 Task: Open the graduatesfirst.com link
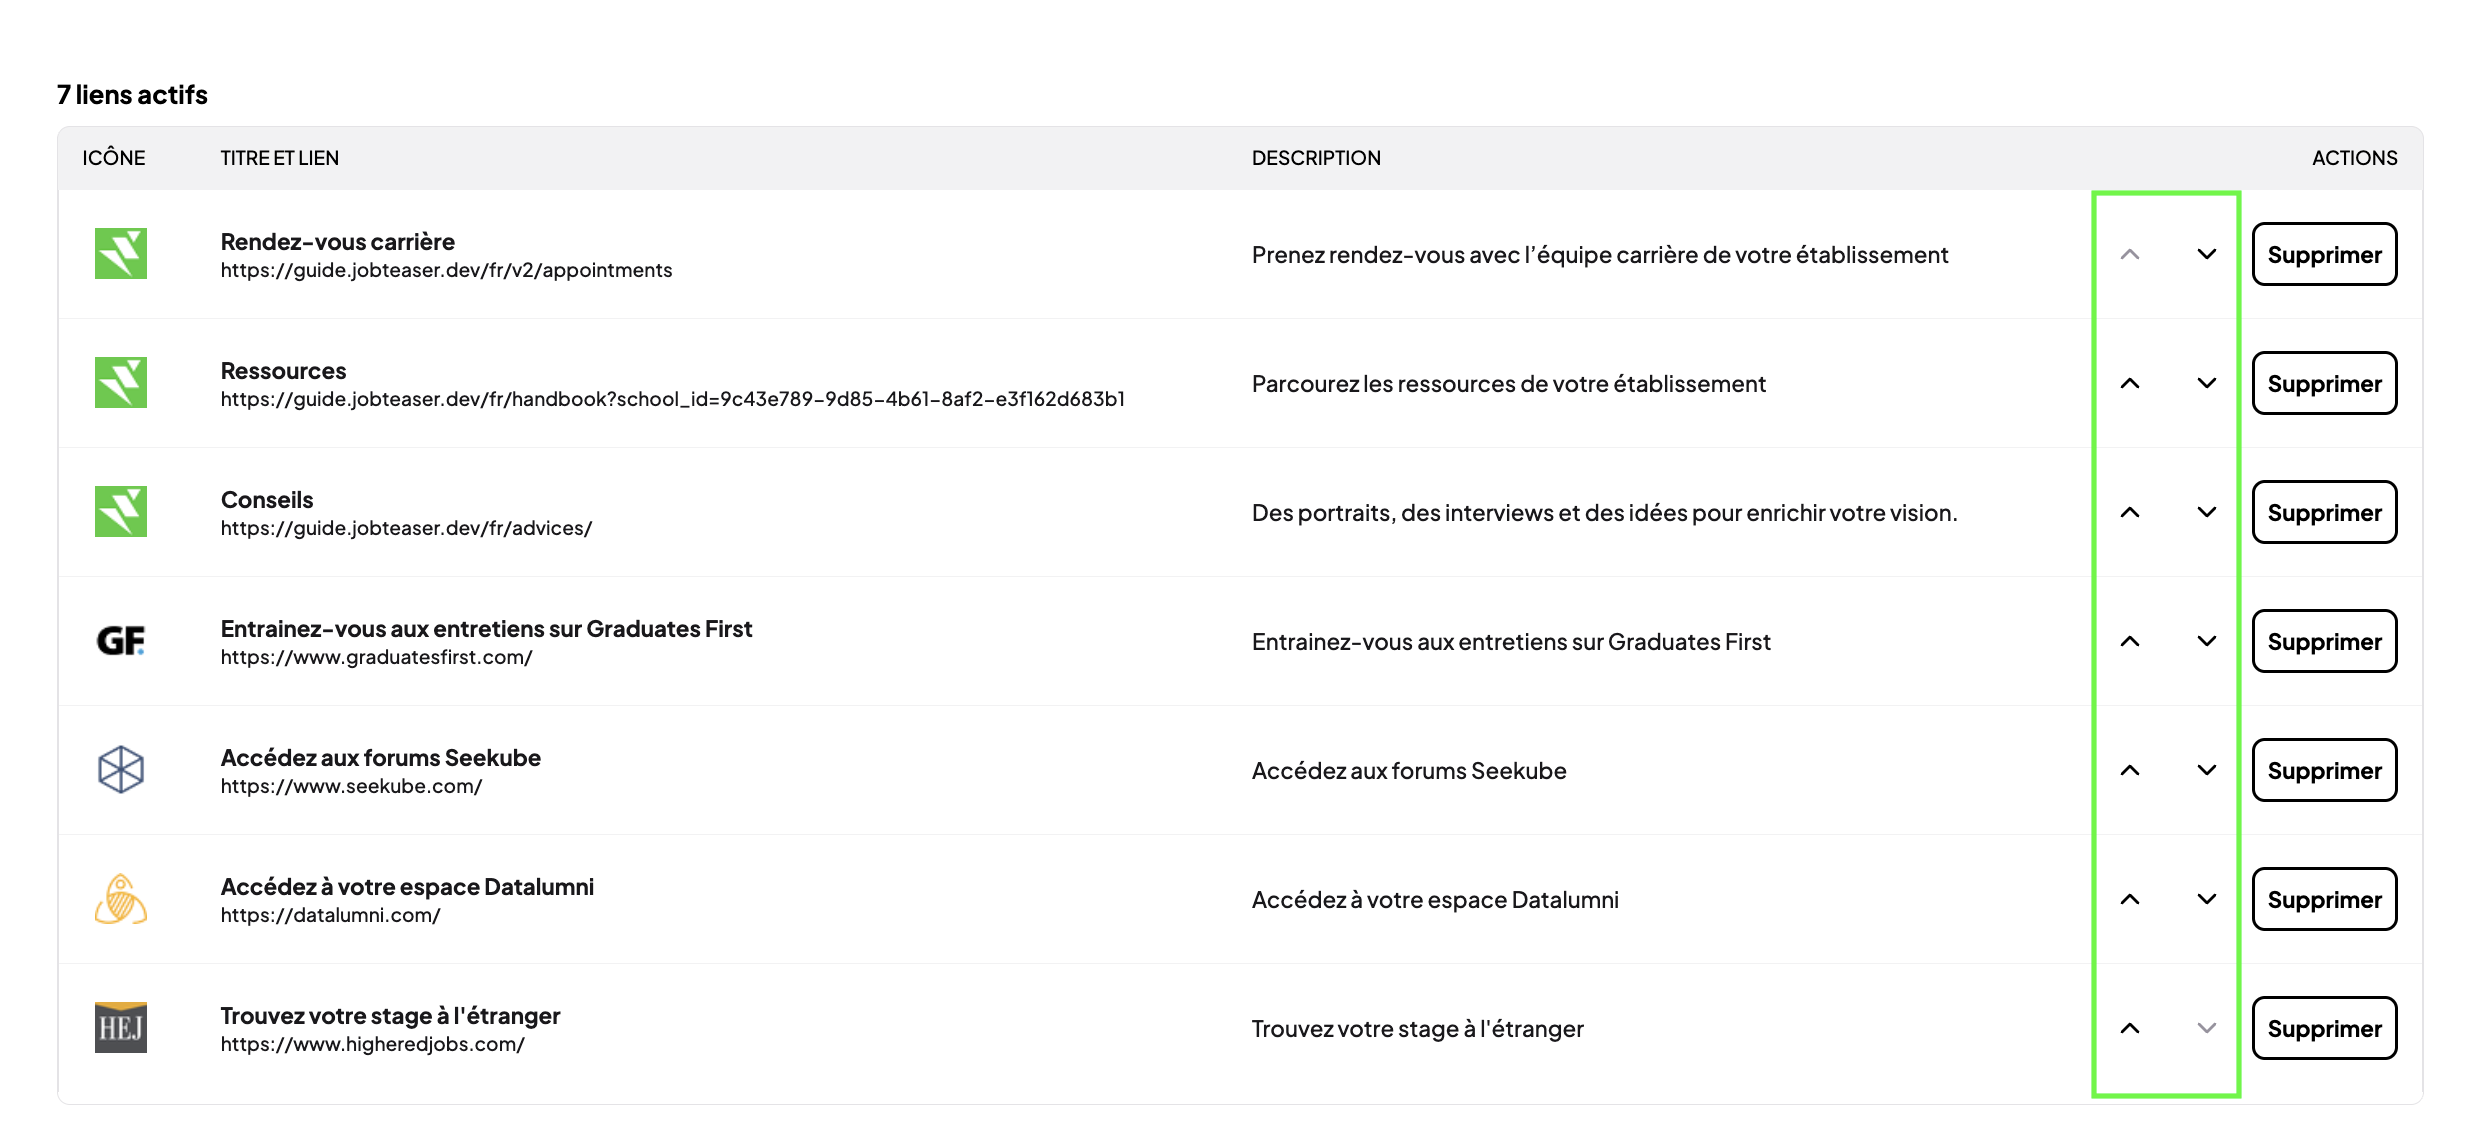click(377, 656)
